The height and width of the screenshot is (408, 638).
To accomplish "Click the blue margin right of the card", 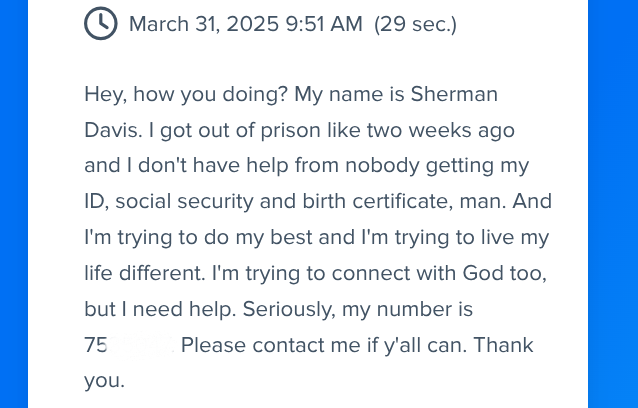I will [x=613, y=204].
